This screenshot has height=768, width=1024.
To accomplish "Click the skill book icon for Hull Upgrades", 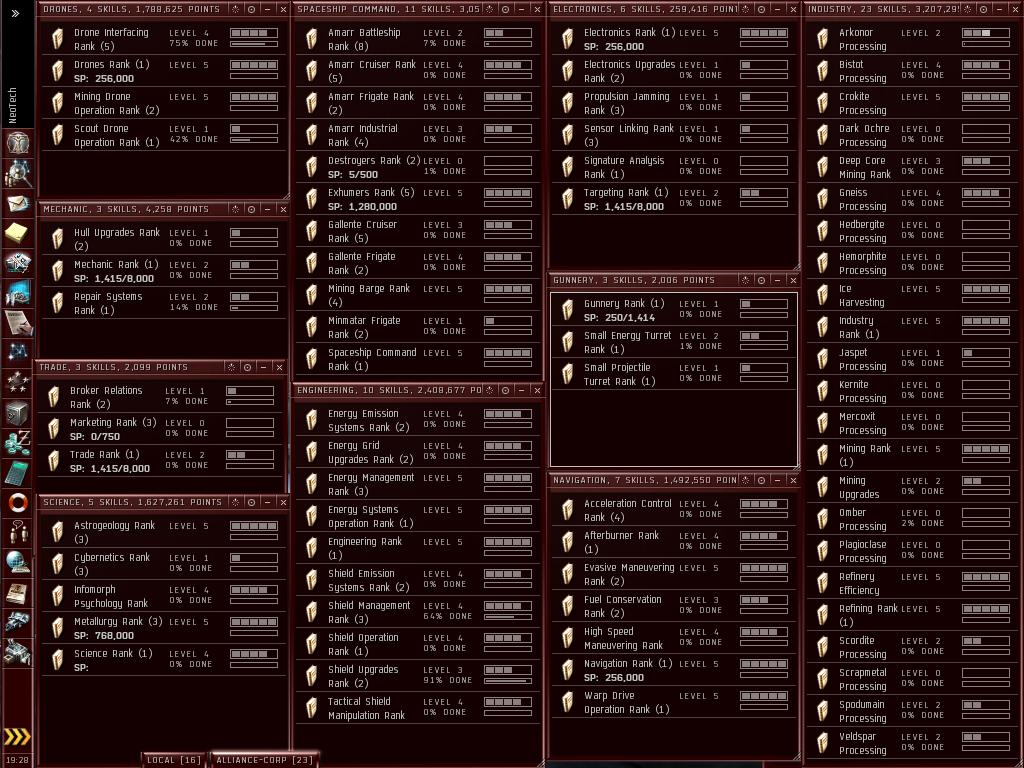I will click(57, 238).
